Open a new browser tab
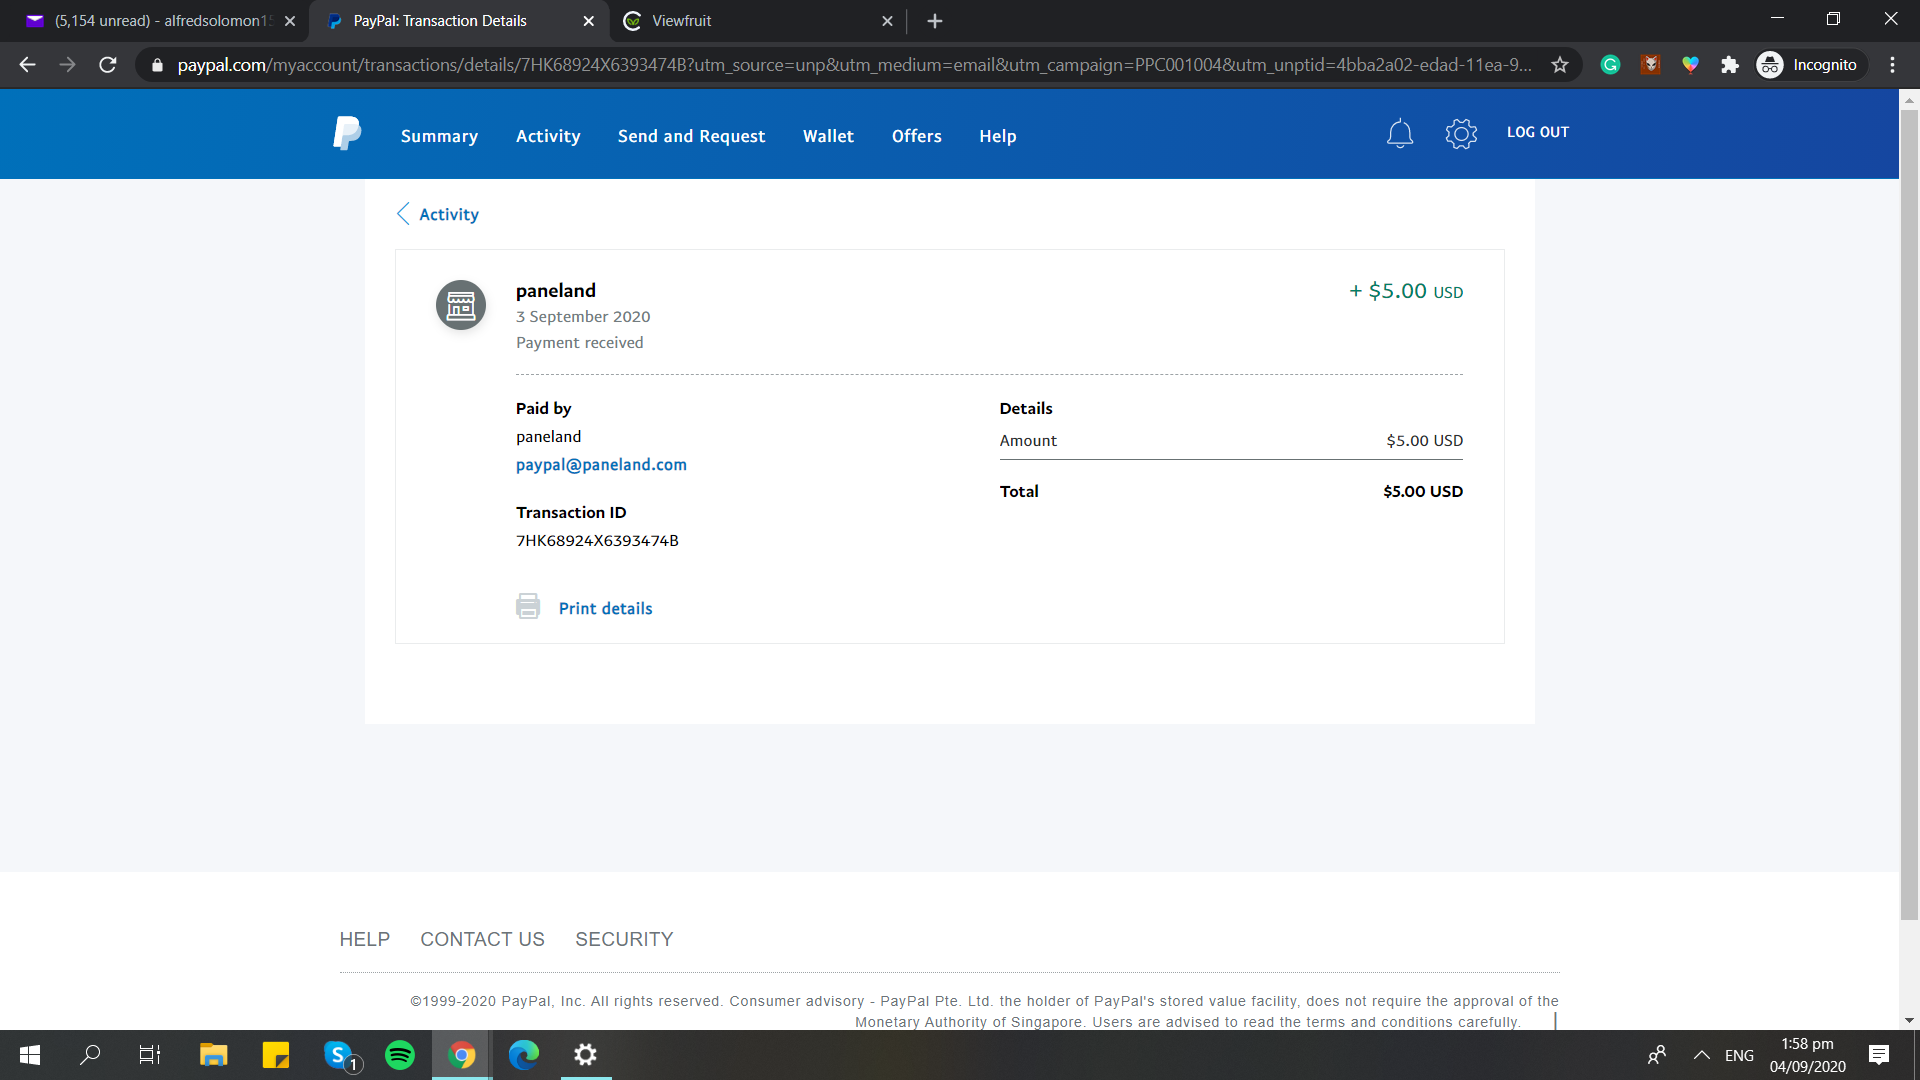1920x1080 pixels. coord(935,21)
